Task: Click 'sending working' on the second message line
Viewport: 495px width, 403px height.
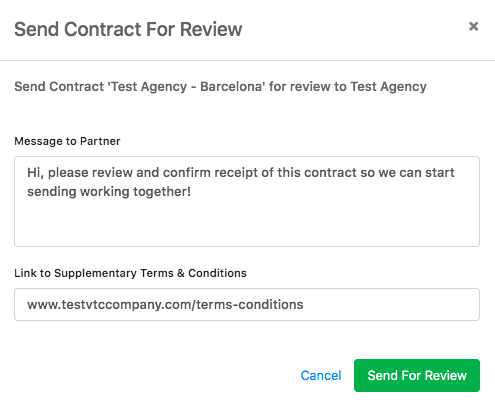Action: tap(78, 192)
